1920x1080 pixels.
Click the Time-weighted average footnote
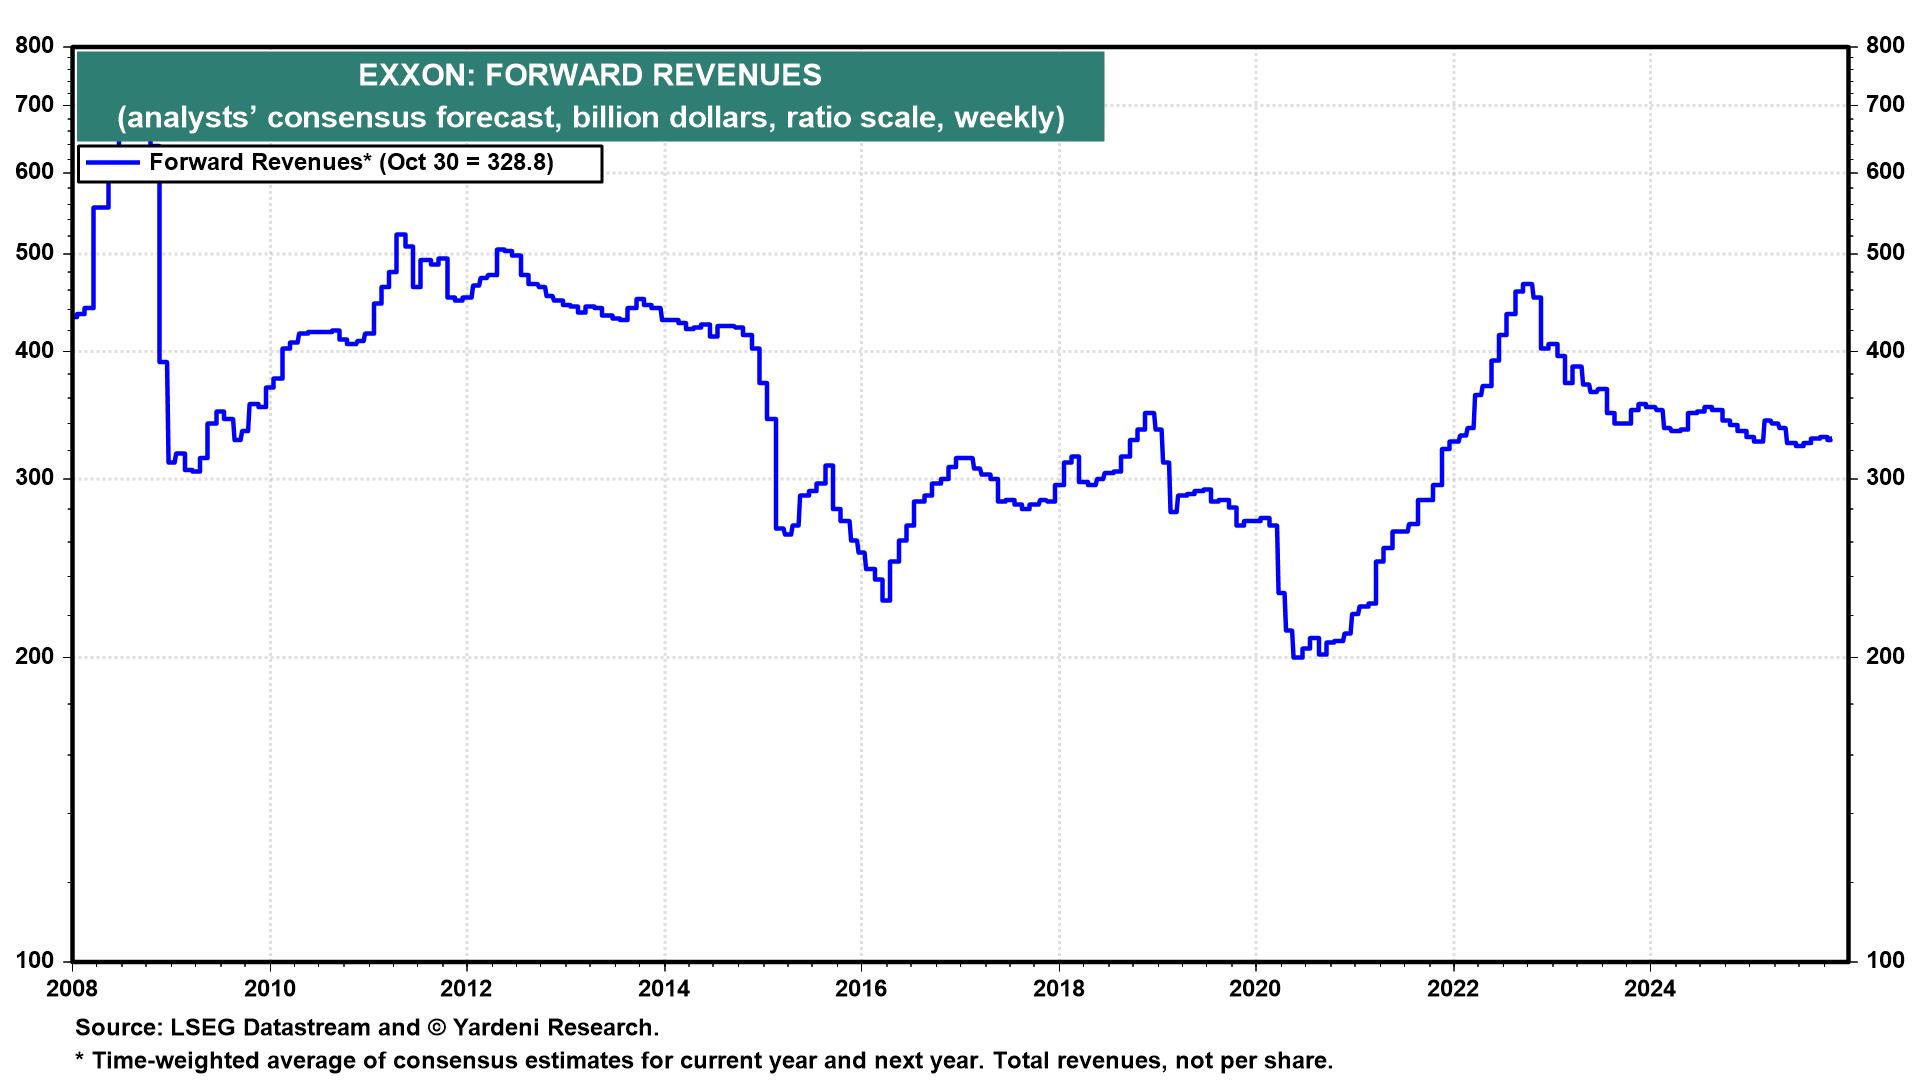(704, 1061)
